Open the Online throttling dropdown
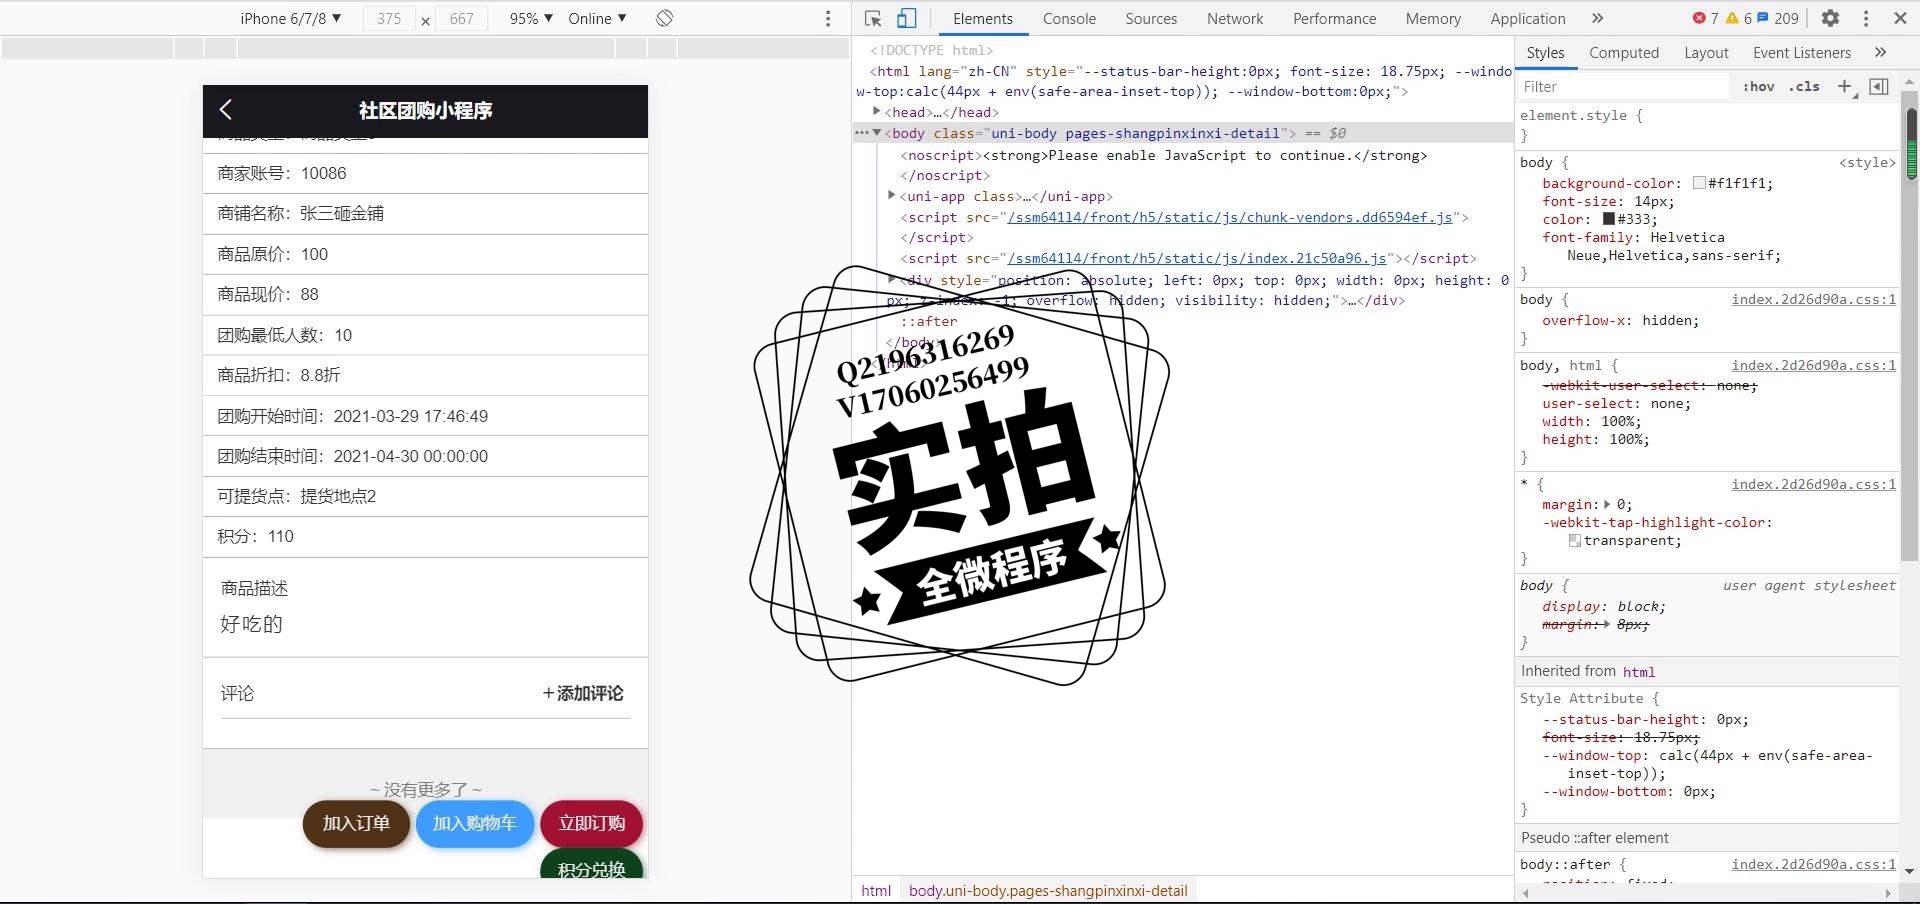This screenshot has height=904, width=1920. tap(597, 18)
